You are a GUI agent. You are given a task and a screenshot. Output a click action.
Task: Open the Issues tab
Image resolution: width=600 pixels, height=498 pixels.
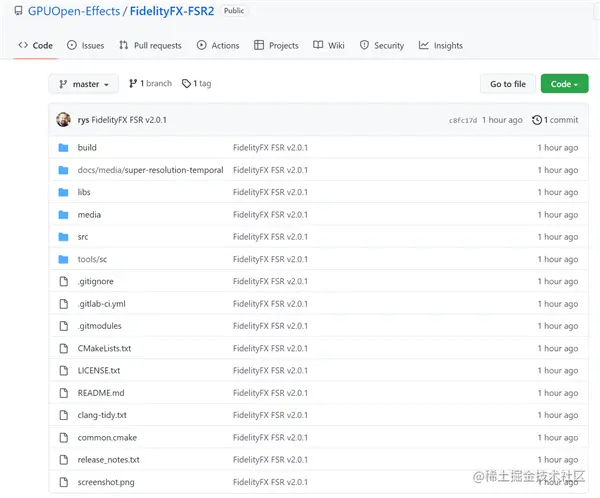click(85, 45)
